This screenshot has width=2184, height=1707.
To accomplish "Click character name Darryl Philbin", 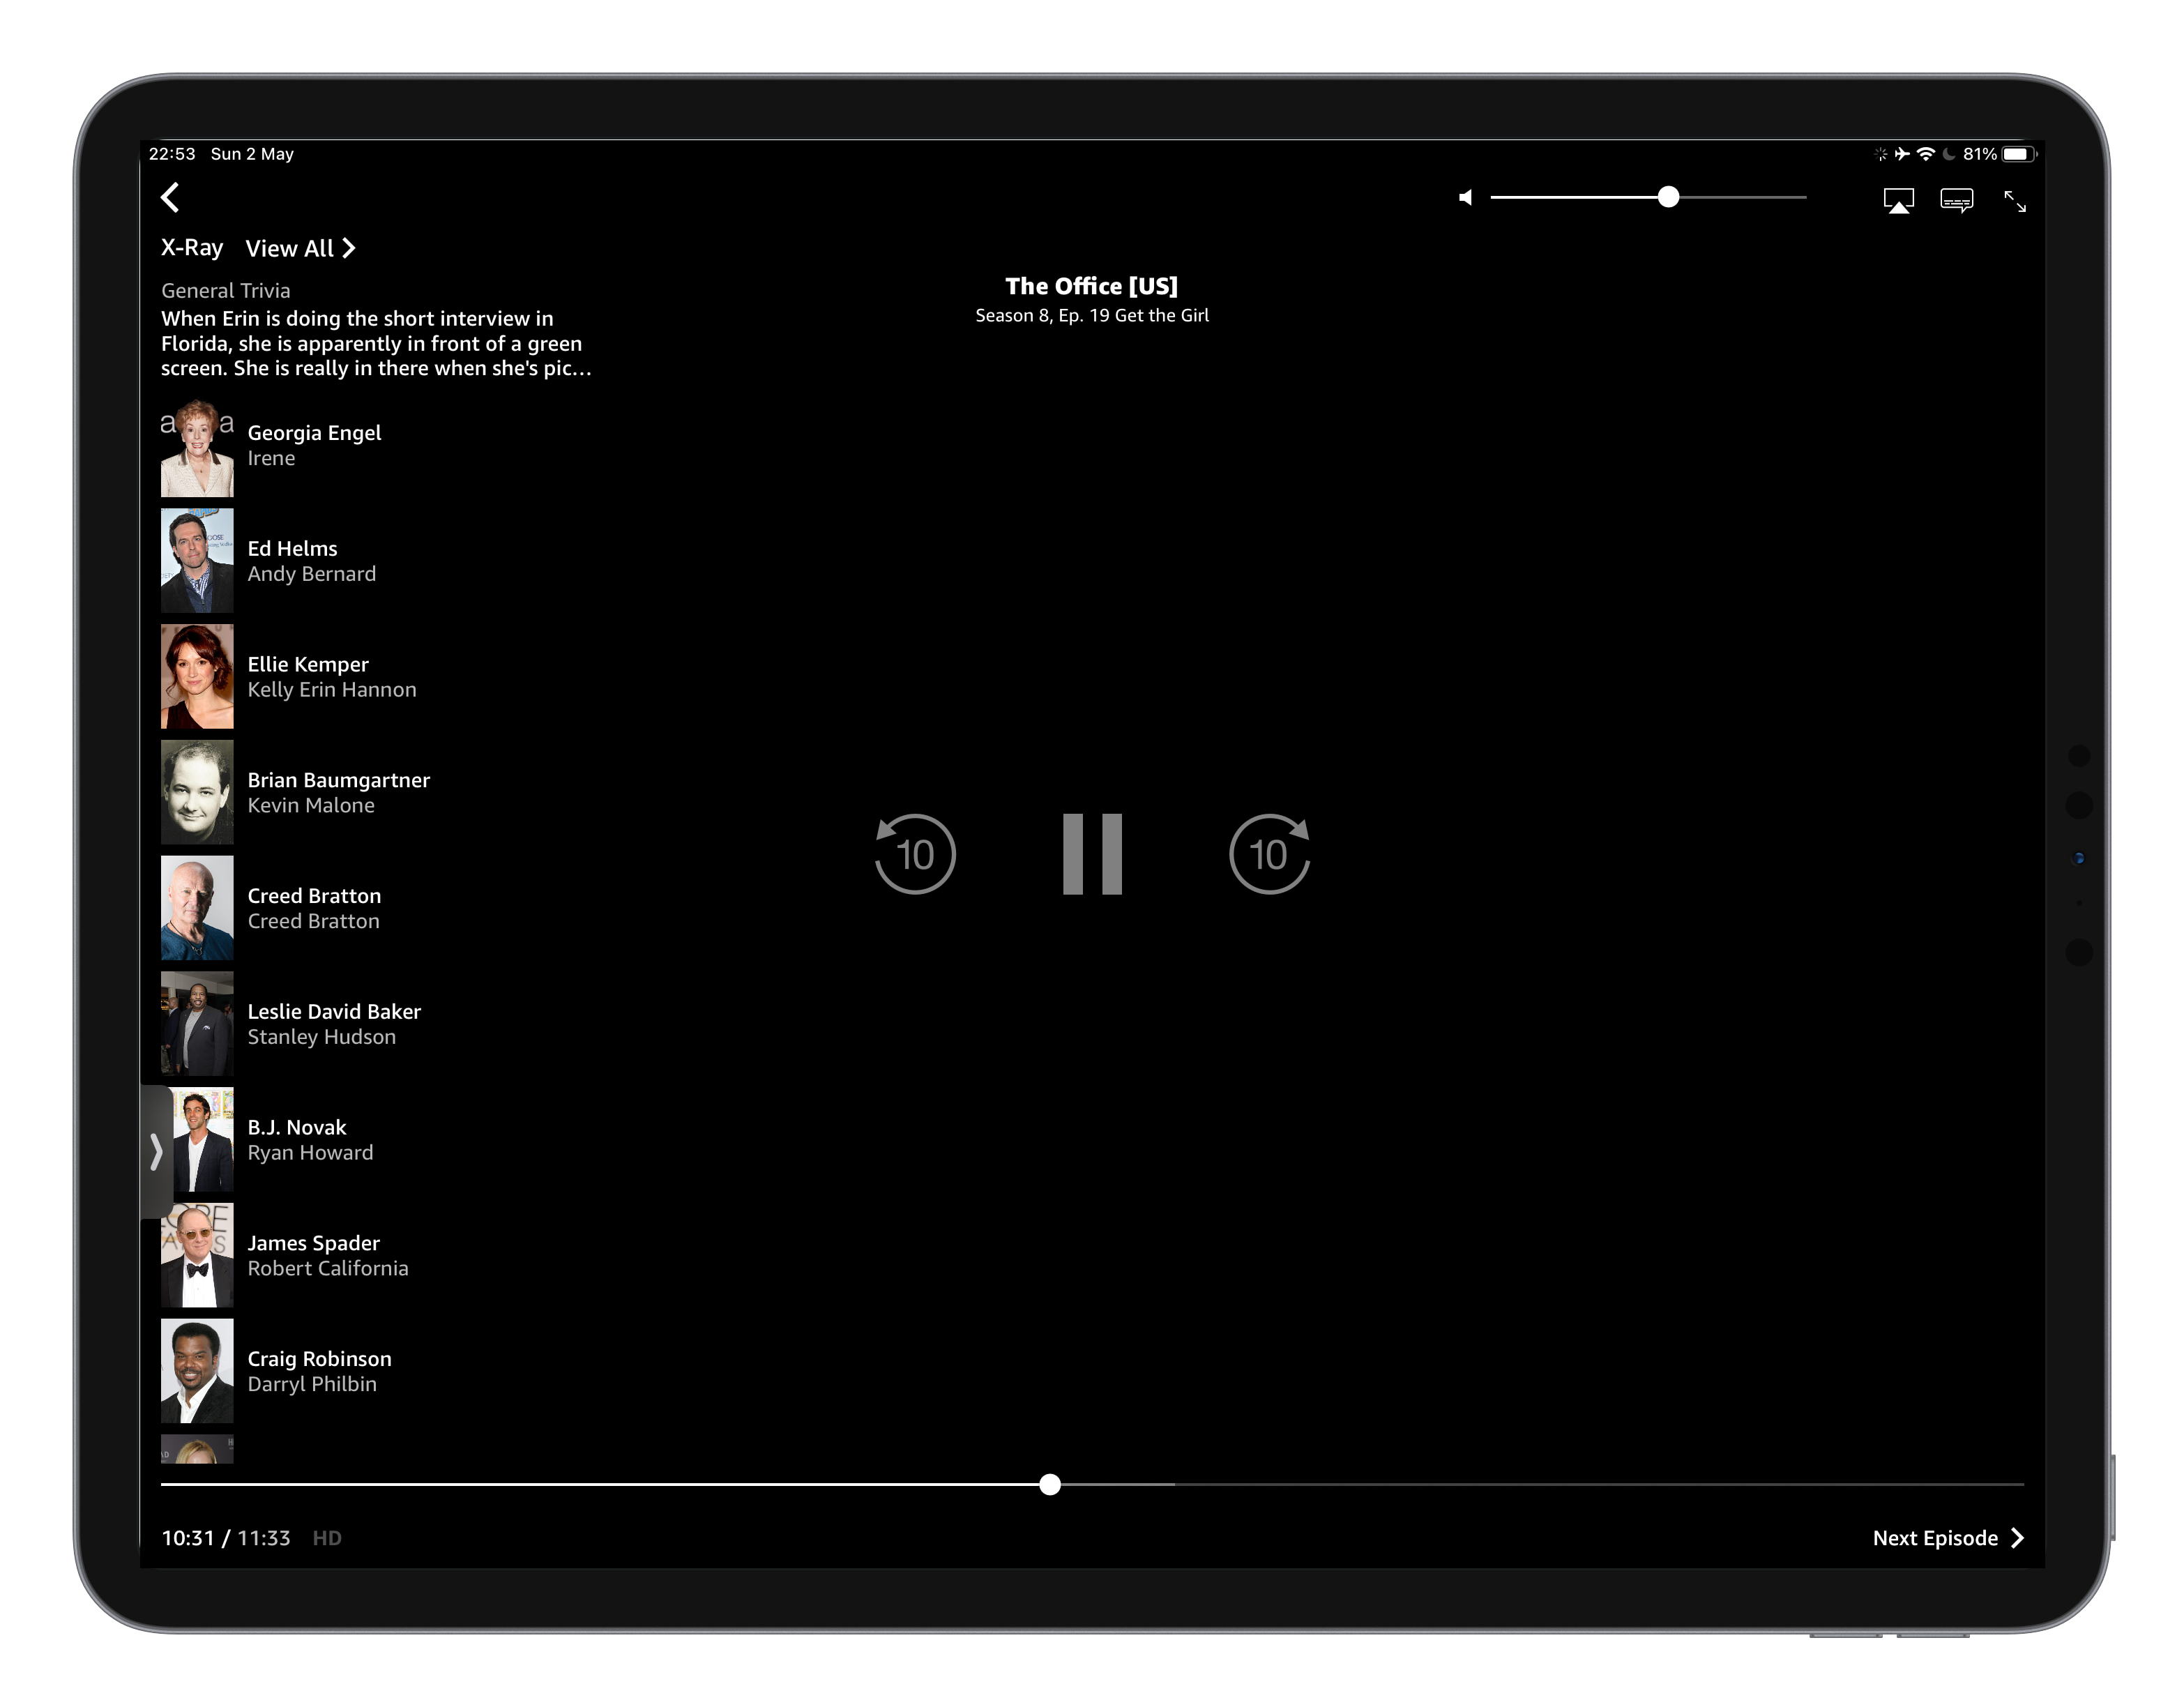I will (x=312, y=1384).
